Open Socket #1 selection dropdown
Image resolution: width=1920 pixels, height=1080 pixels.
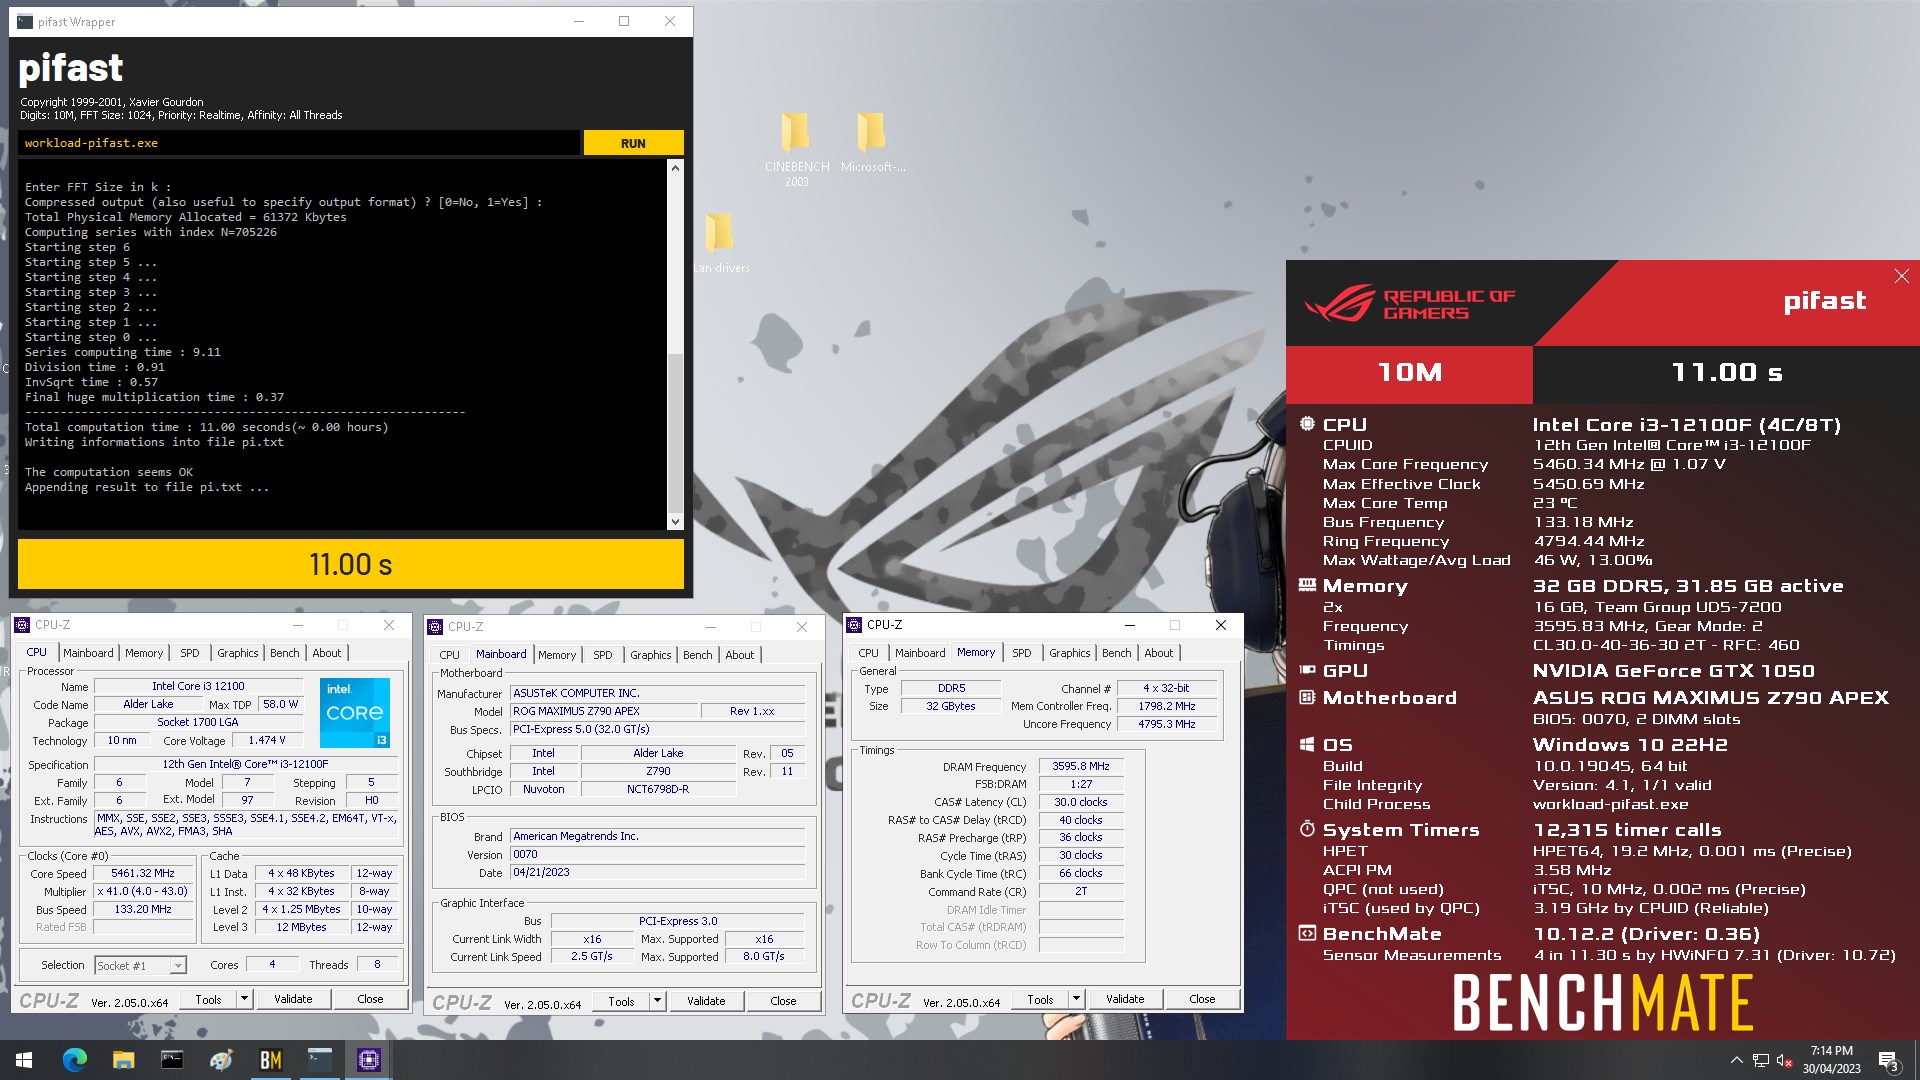pyautogui.click(x=141, y=965)
